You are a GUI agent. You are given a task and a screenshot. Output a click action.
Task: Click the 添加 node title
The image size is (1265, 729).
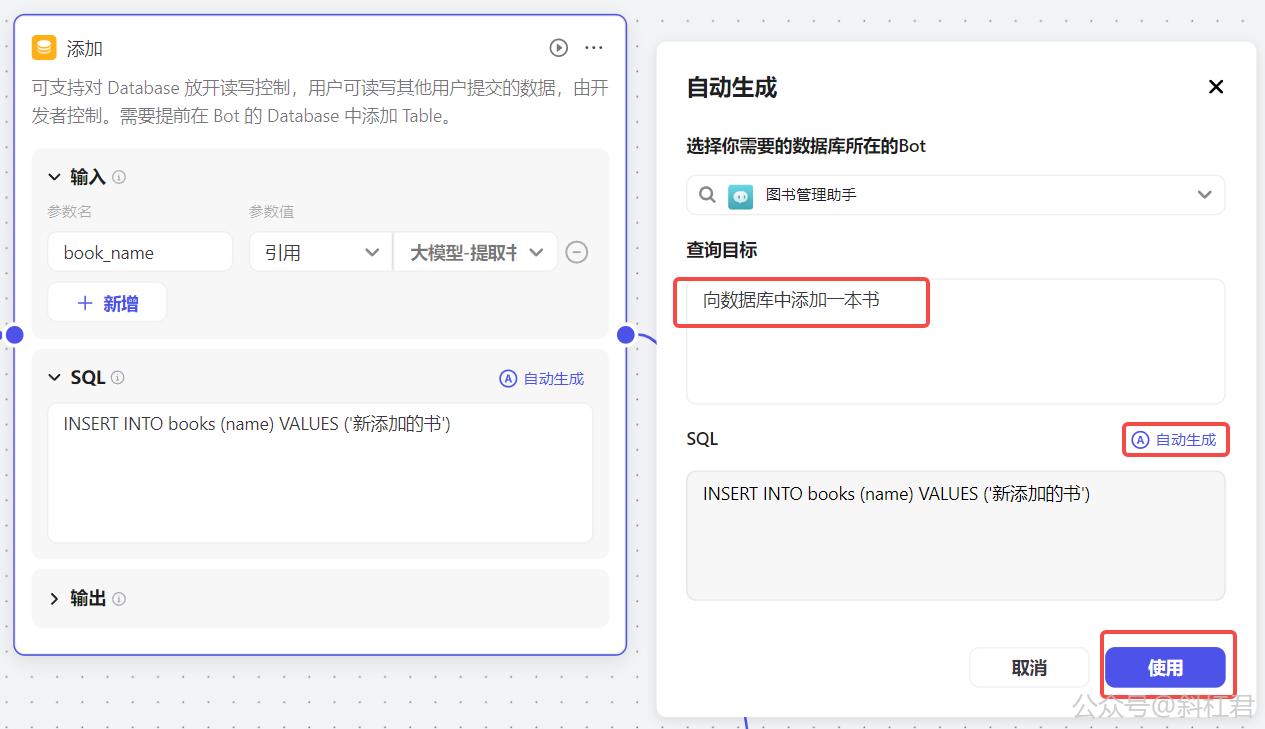tap(85, 49)
